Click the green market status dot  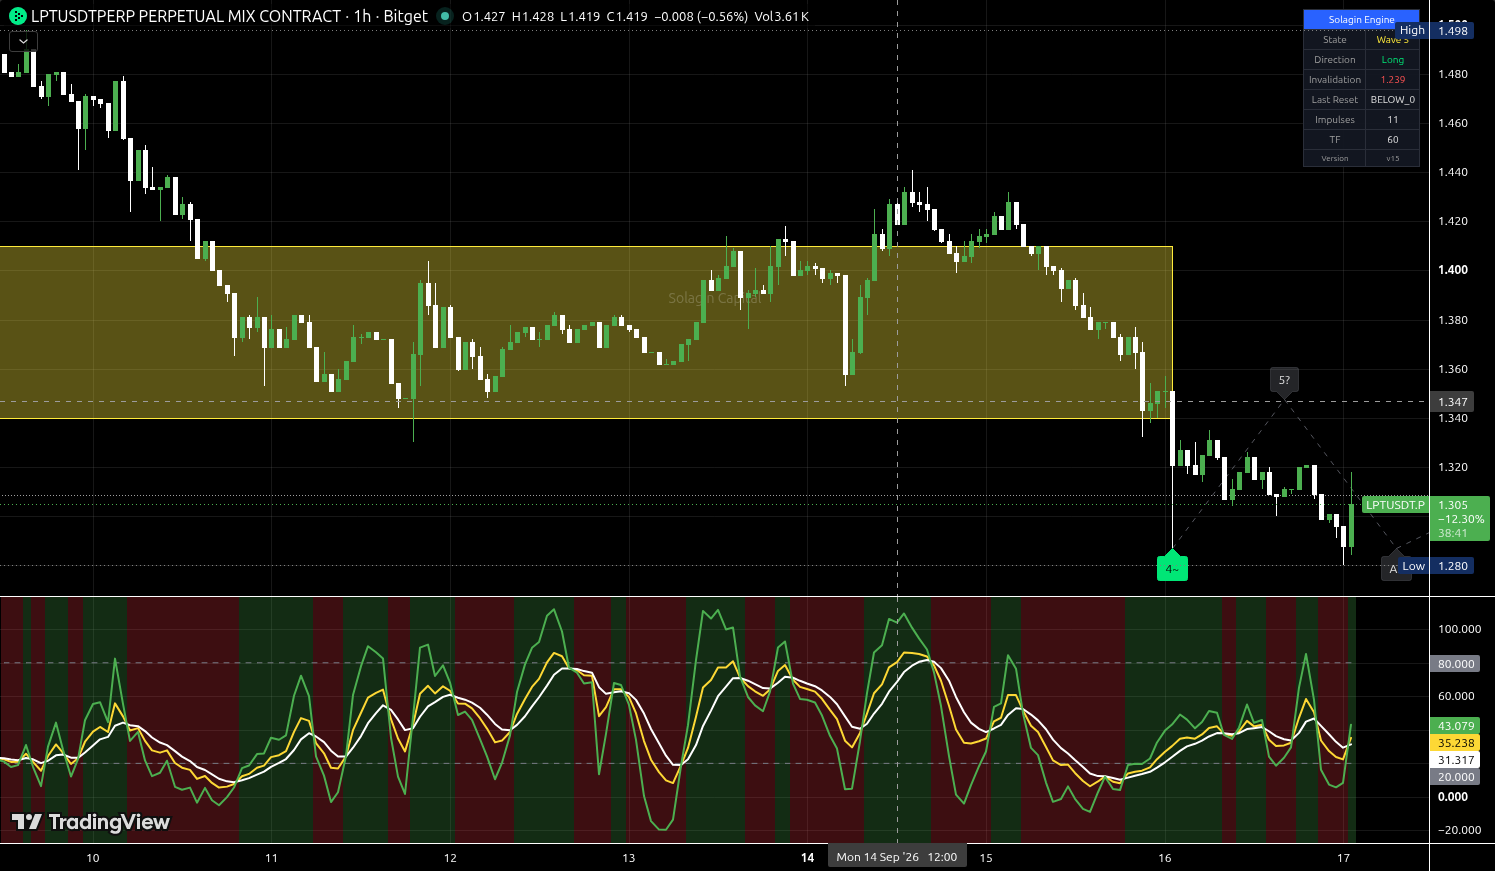pos(445,16)
